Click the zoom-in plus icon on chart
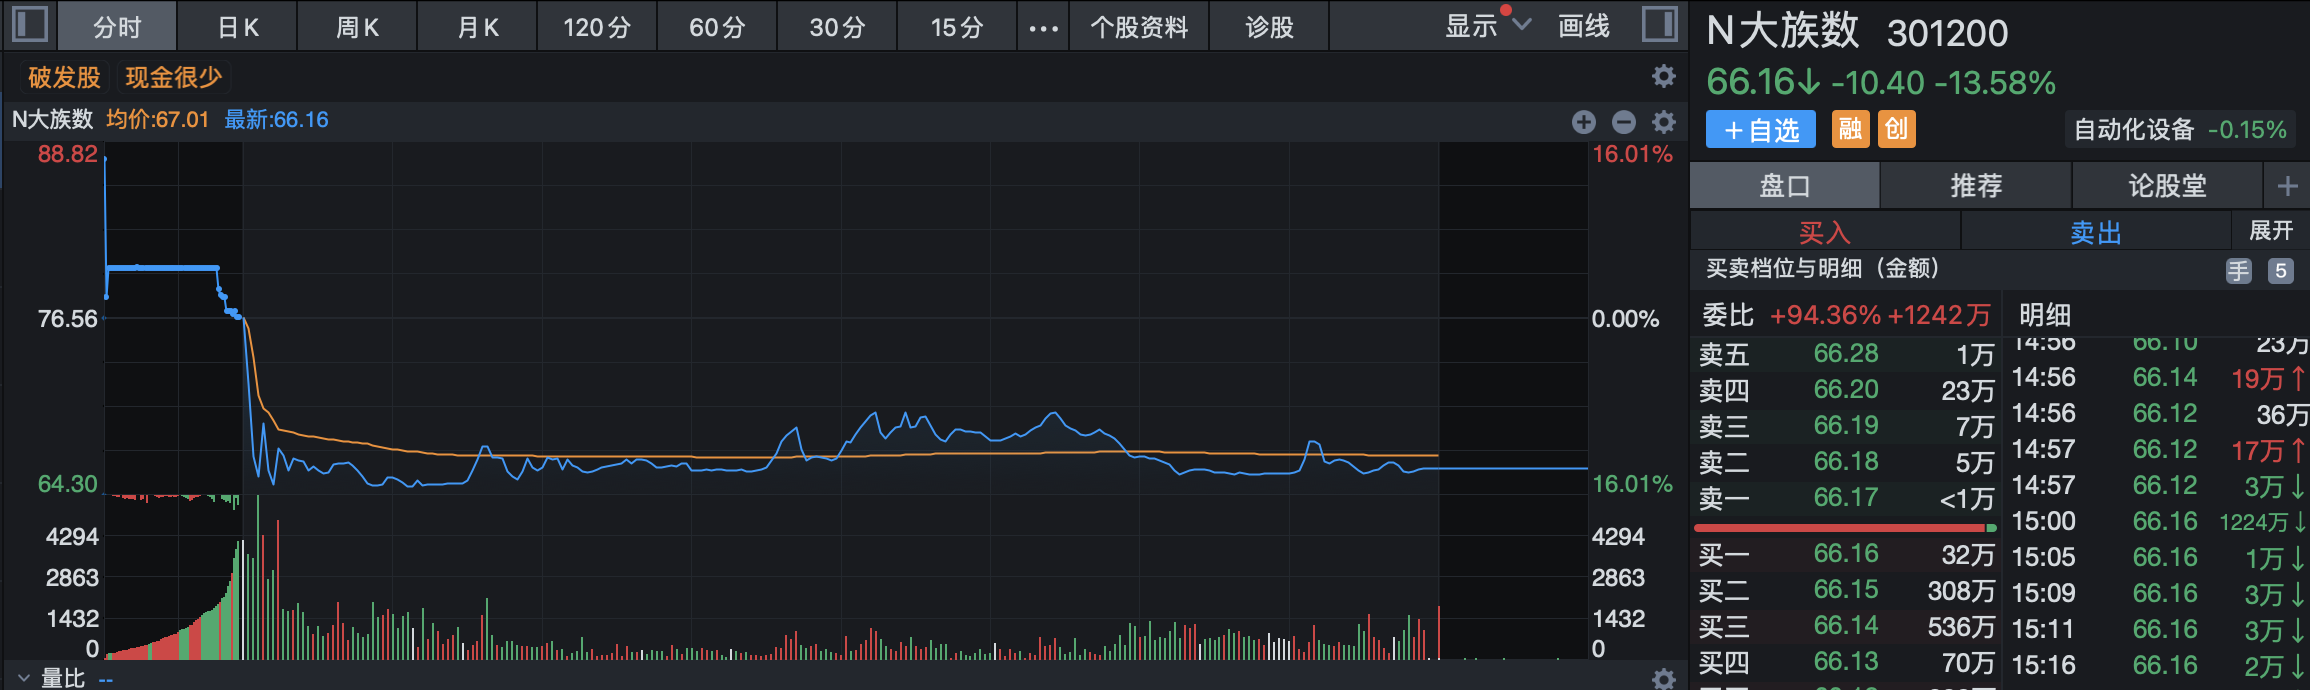Viewport: 2310px width, 690px height. pyautogui.click(x=1583, y=122)
